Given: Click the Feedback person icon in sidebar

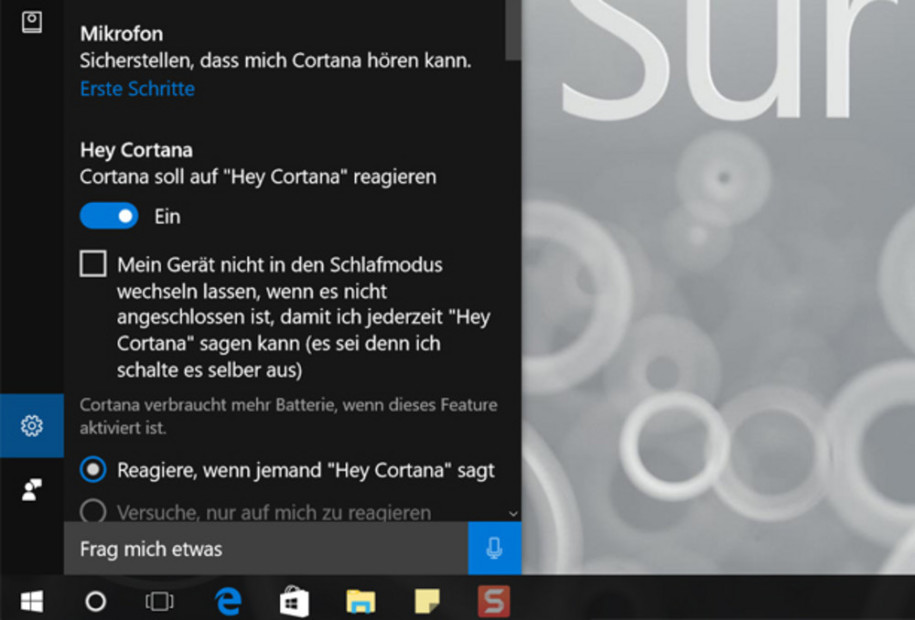Looking at the screenshot, I should 31,489.
